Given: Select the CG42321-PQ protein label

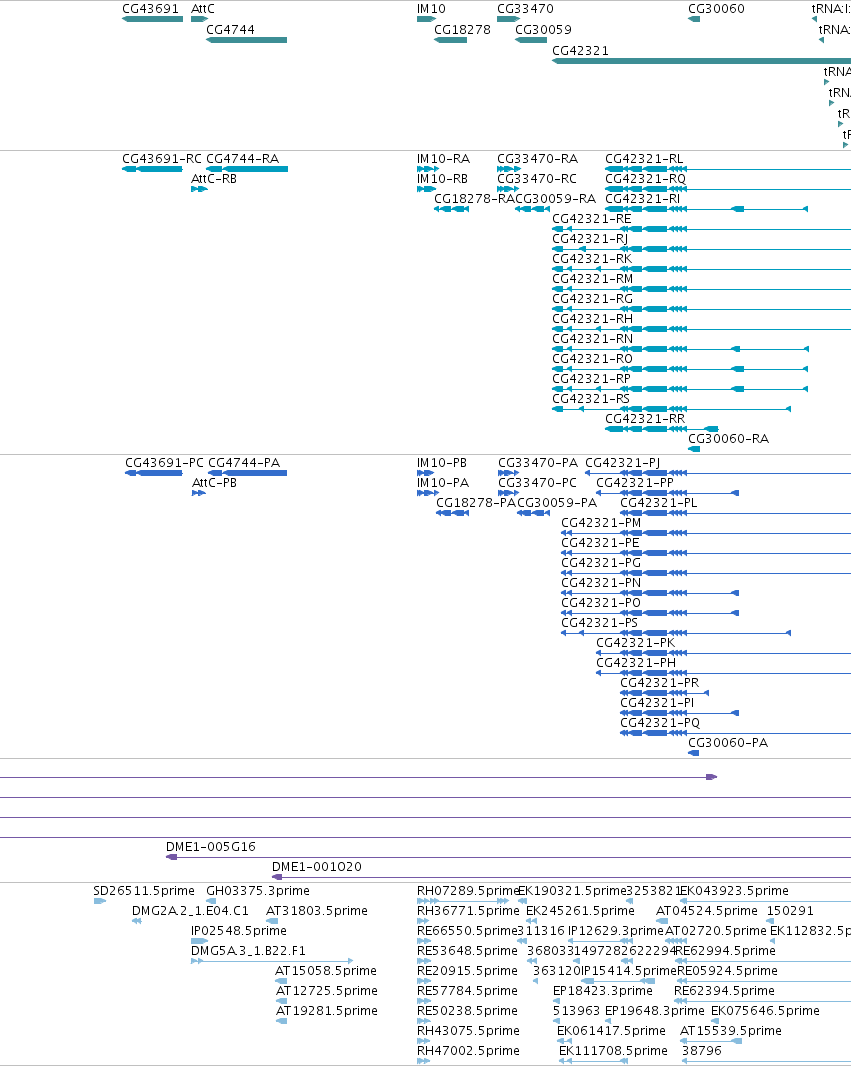Looking at the screenshot, I should tap(660, 723).
